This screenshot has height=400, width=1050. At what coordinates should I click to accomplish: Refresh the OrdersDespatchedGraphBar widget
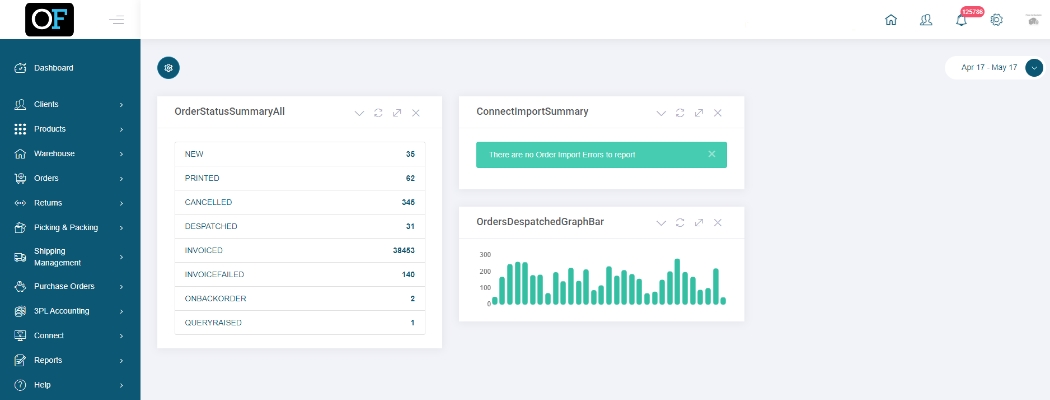(680, 223)
